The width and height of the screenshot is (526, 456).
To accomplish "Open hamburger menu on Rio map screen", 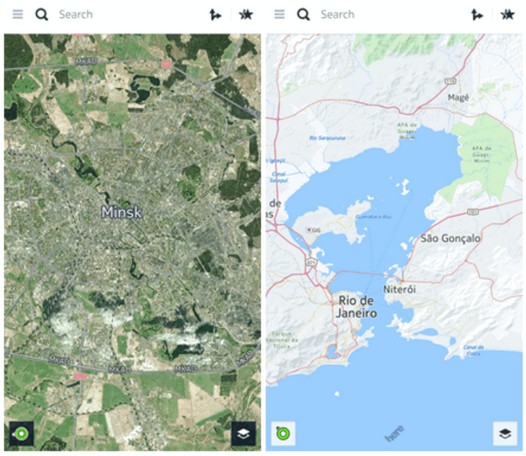I will coord(279,14).
